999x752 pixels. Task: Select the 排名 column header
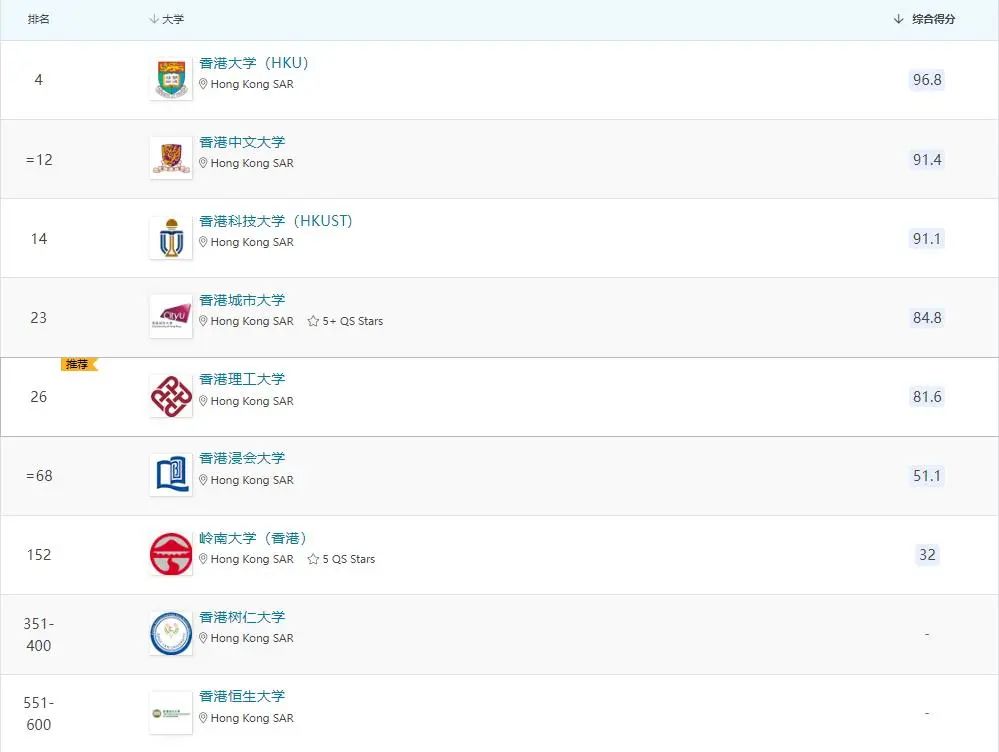[39, 18]
